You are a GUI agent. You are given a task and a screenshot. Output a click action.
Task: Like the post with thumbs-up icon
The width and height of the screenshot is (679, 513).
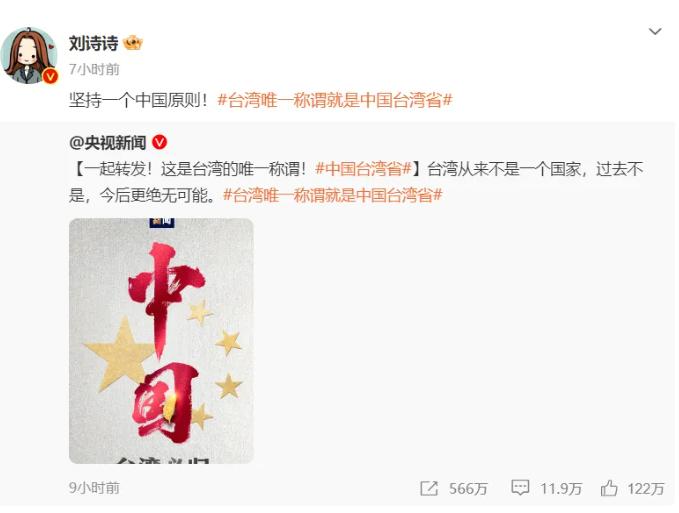coord(609,488)
